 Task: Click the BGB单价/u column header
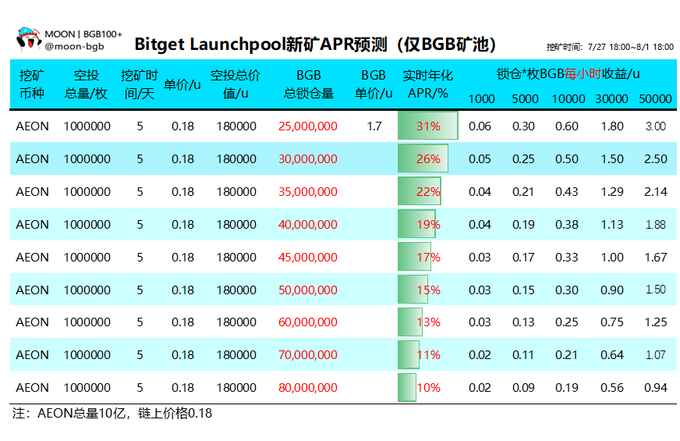click(373, 84)
